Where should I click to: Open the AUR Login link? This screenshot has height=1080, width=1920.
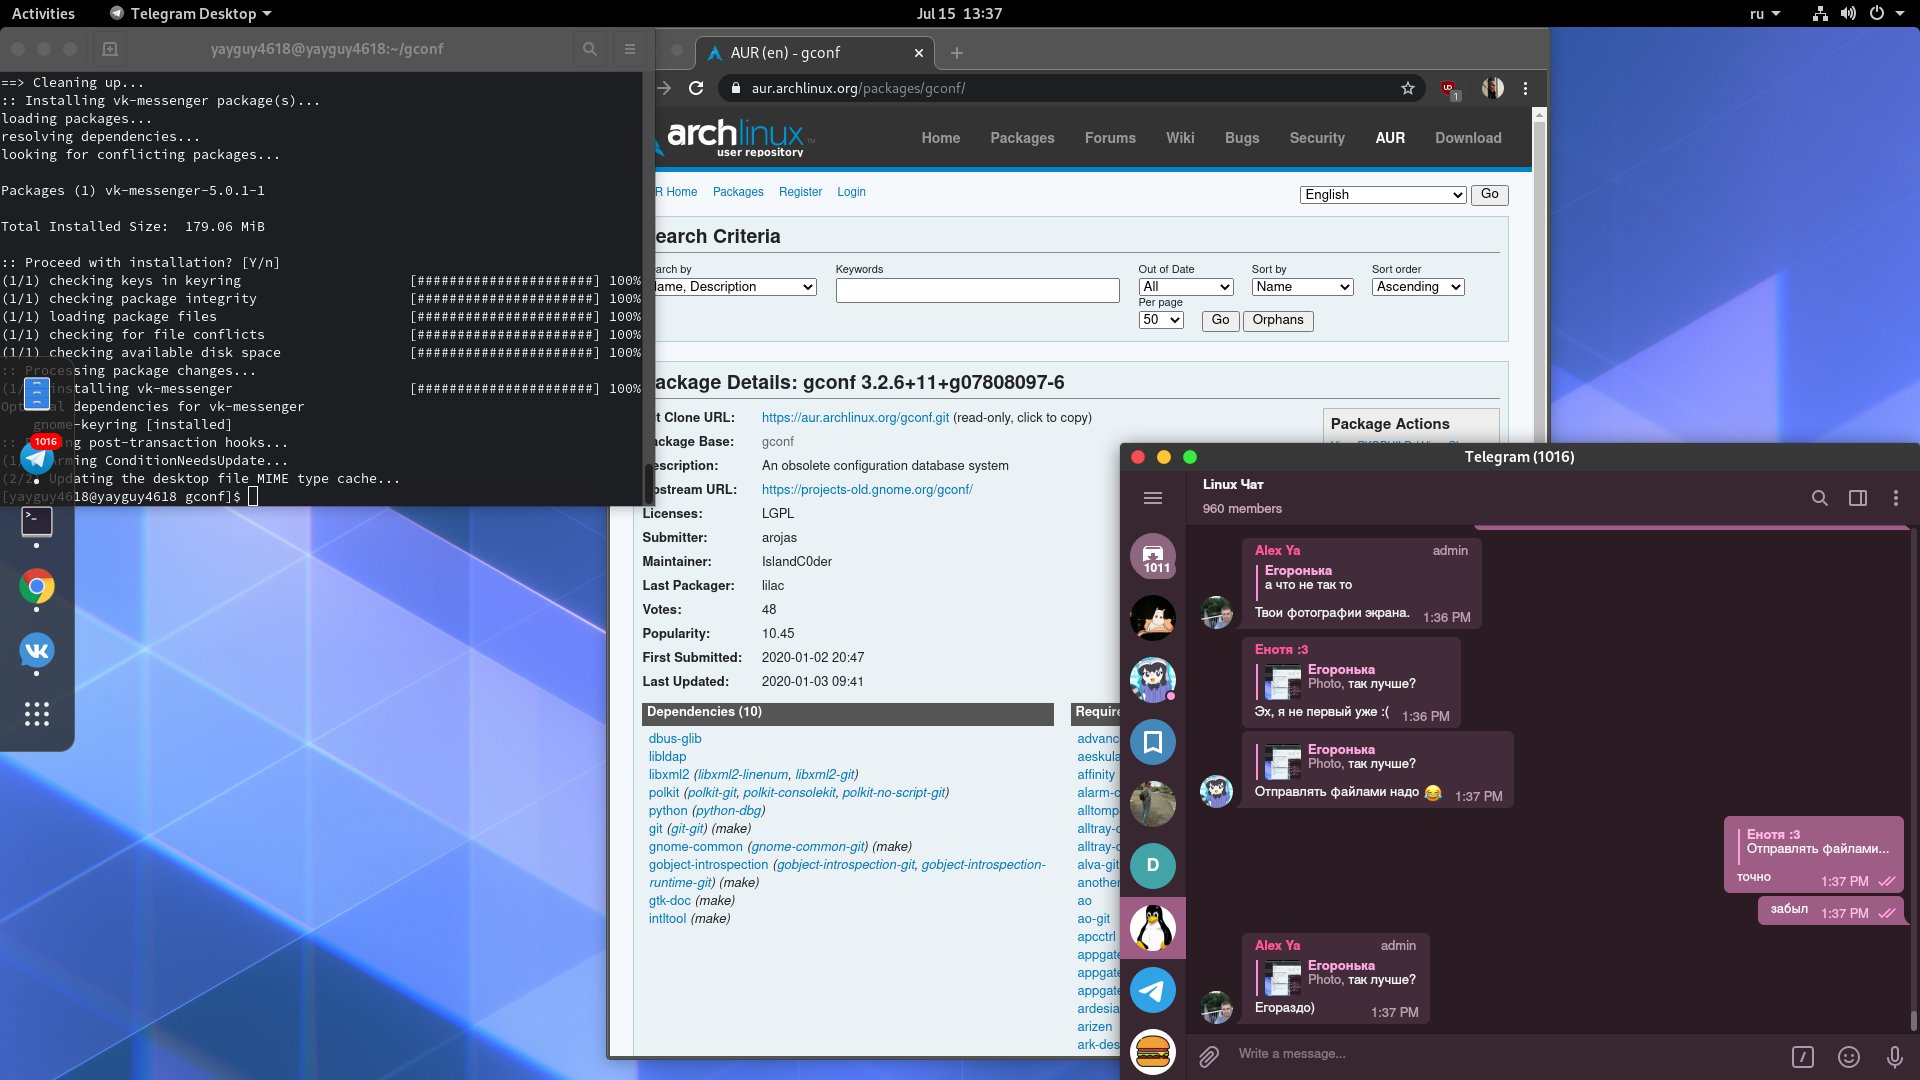(x=851, y=192)
